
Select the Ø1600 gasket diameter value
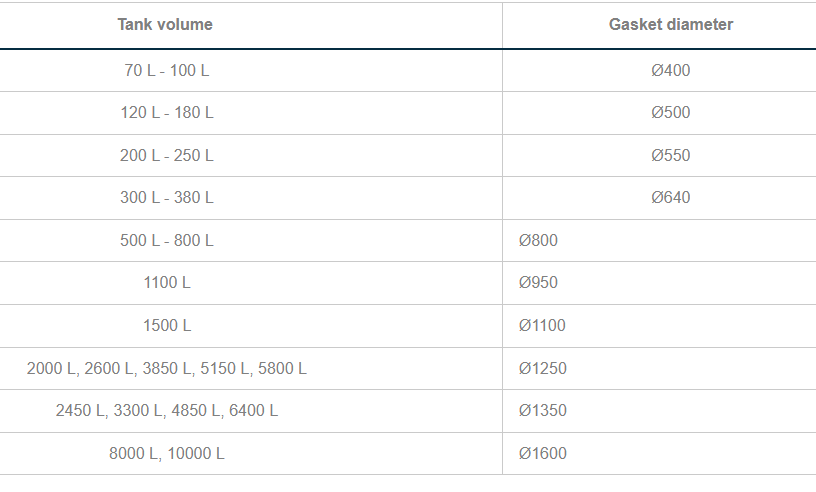(542, 454)
